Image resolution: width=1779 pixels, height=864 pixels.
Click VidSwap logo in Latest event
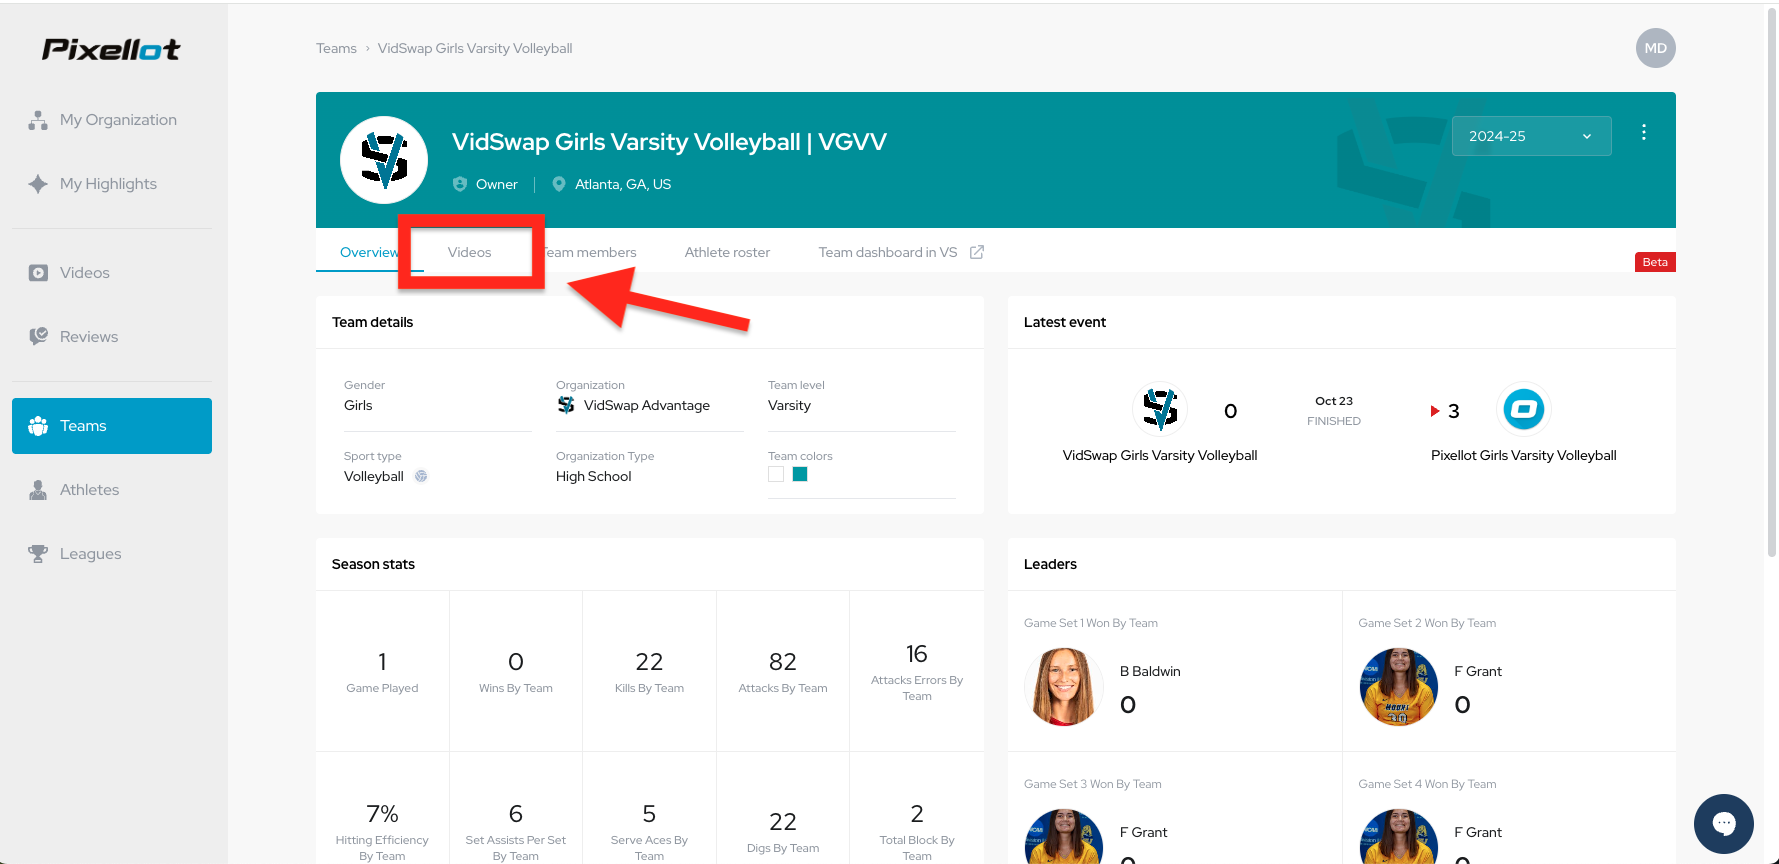click(x=1160, y=409)
